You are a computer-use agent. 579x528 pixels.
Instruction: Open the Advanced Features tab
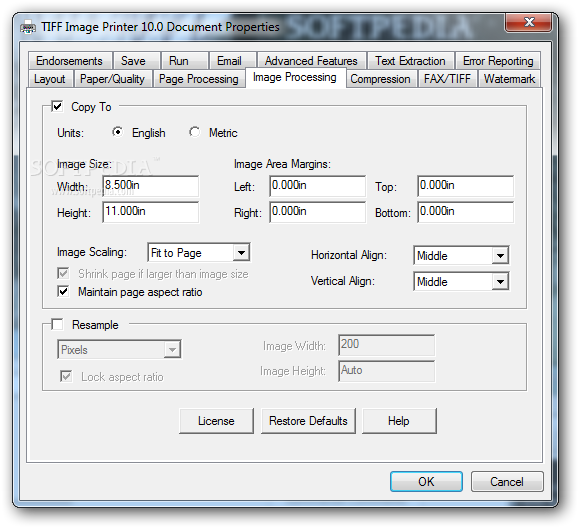pos(312,61)
